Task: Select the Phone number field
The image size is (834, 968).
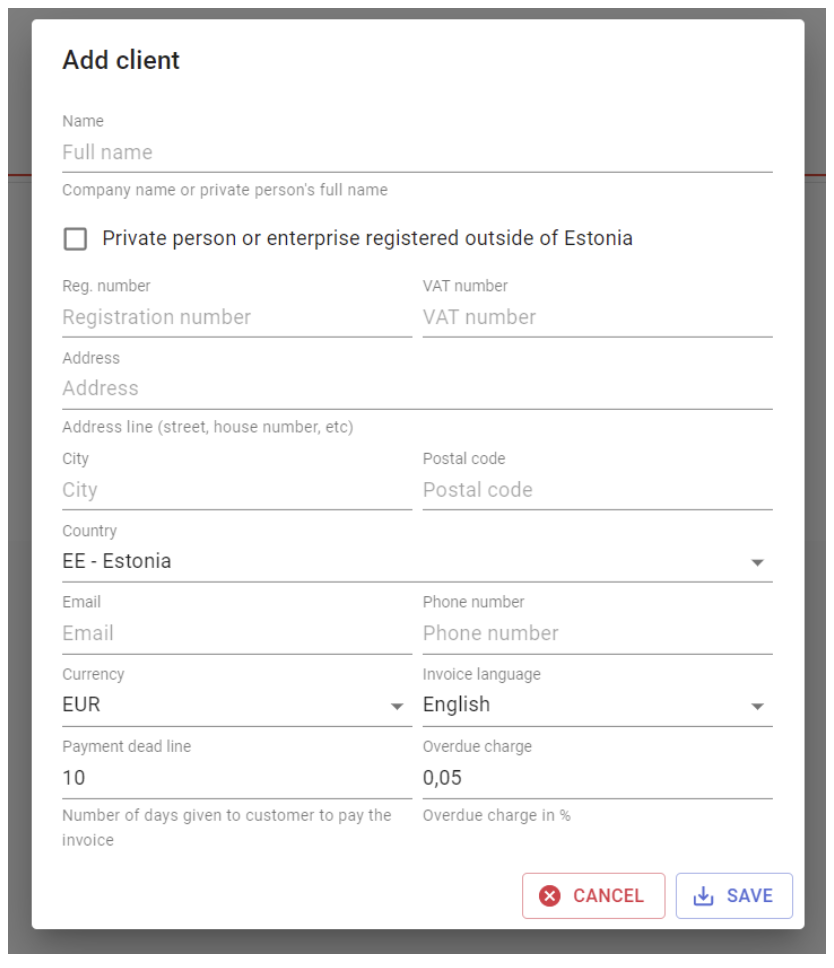Action: 598,633
